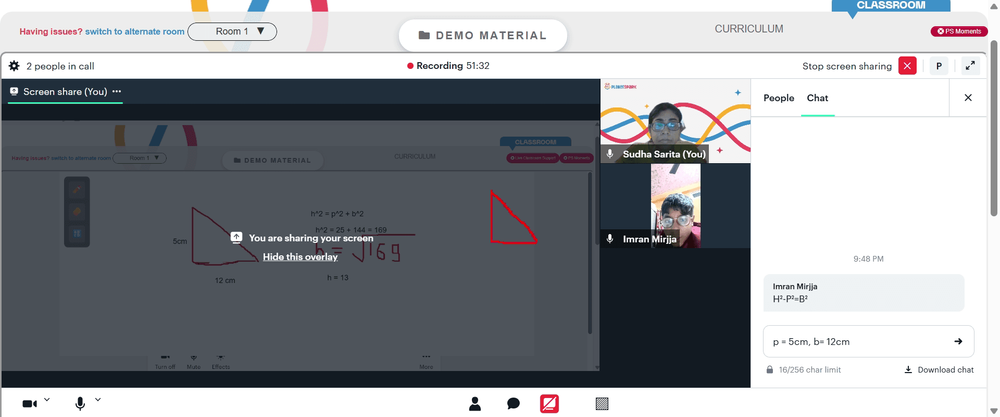Open call settings gear icon
This screenshot has width=1000, height=417.
[14, 66]
